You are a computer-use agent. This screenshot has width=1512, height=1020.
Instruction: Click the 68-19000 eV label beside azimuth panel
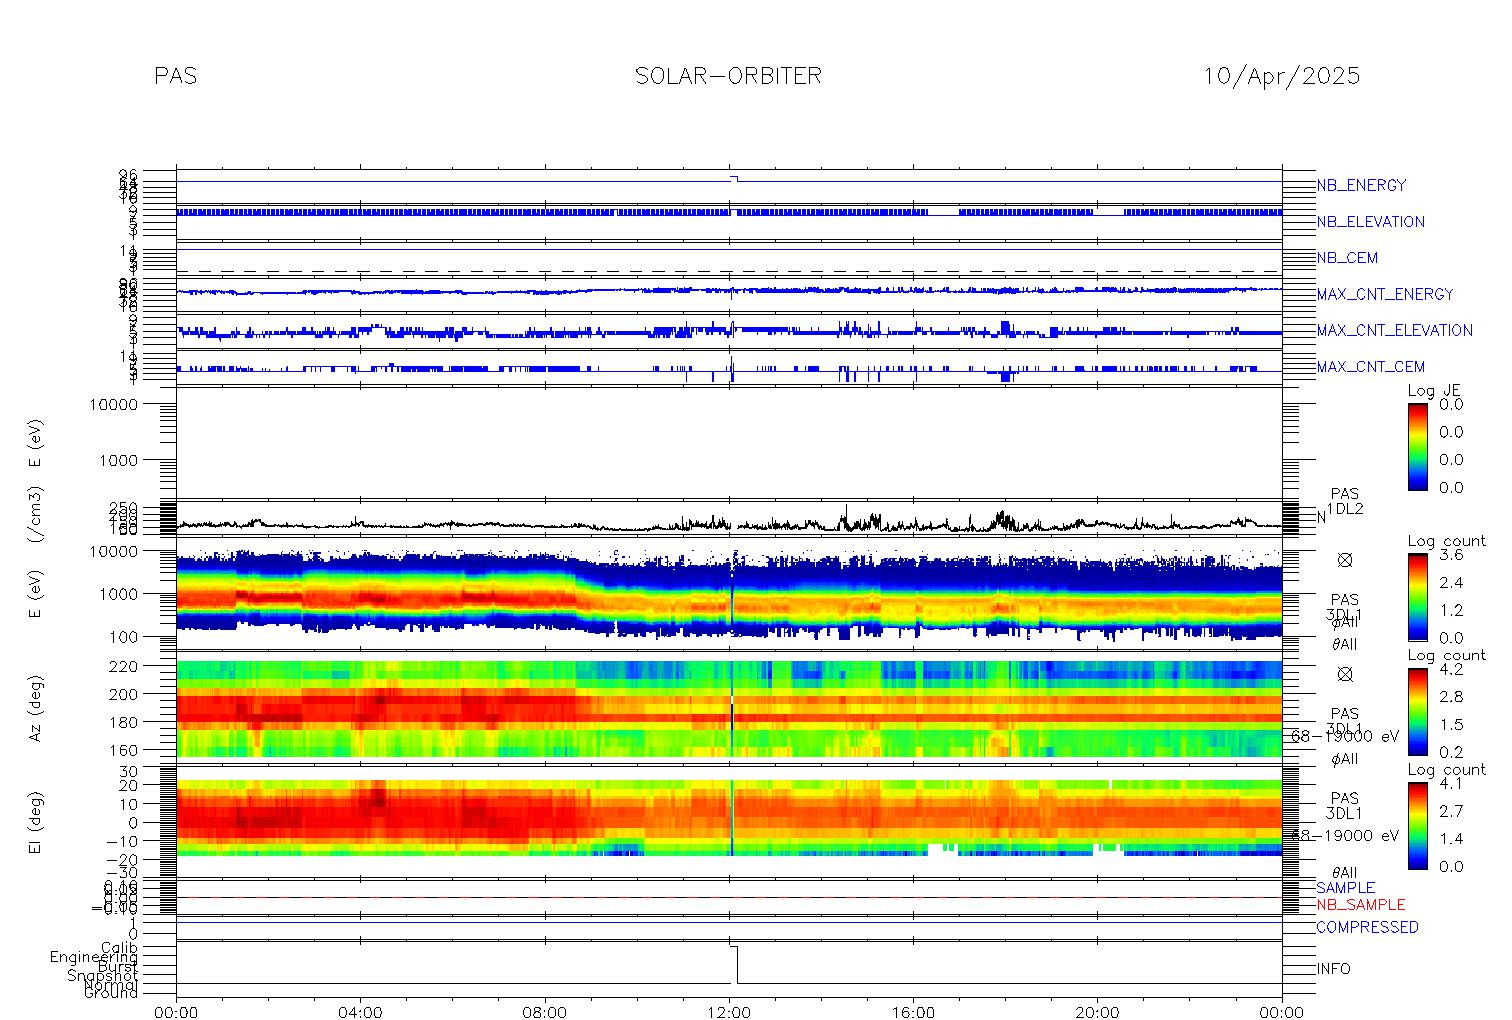point(1345,736)
